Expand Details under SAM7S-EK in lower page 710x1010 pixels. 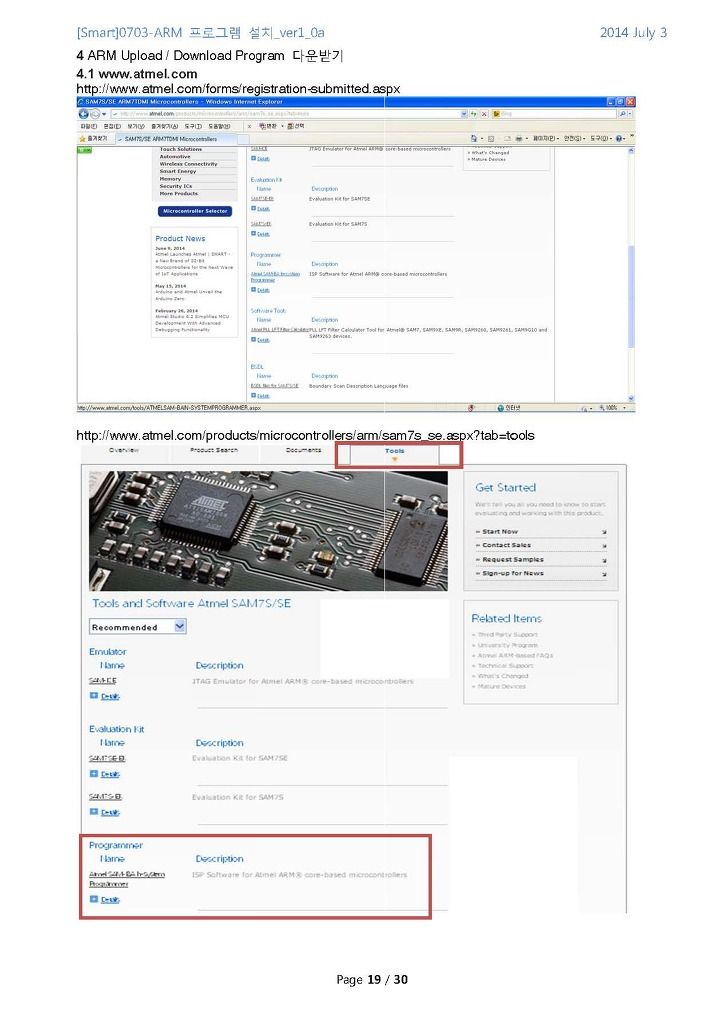pyautogui.click(x=105, y=812)
